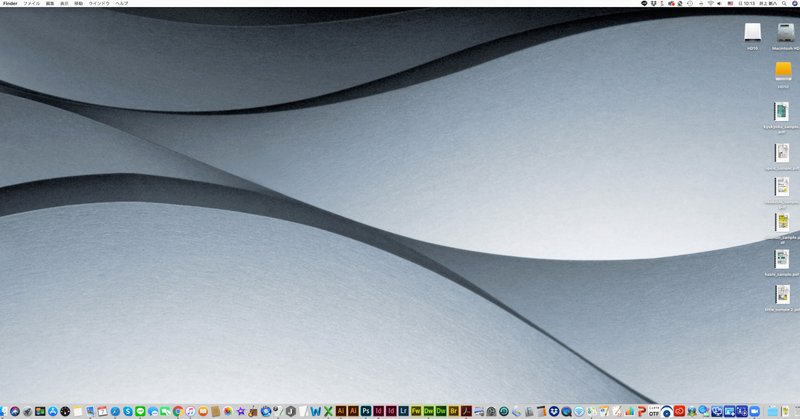Open Adobe Fireworks Fw icon
This screenshot has width=800, height=419.
[x=416, y=411]
